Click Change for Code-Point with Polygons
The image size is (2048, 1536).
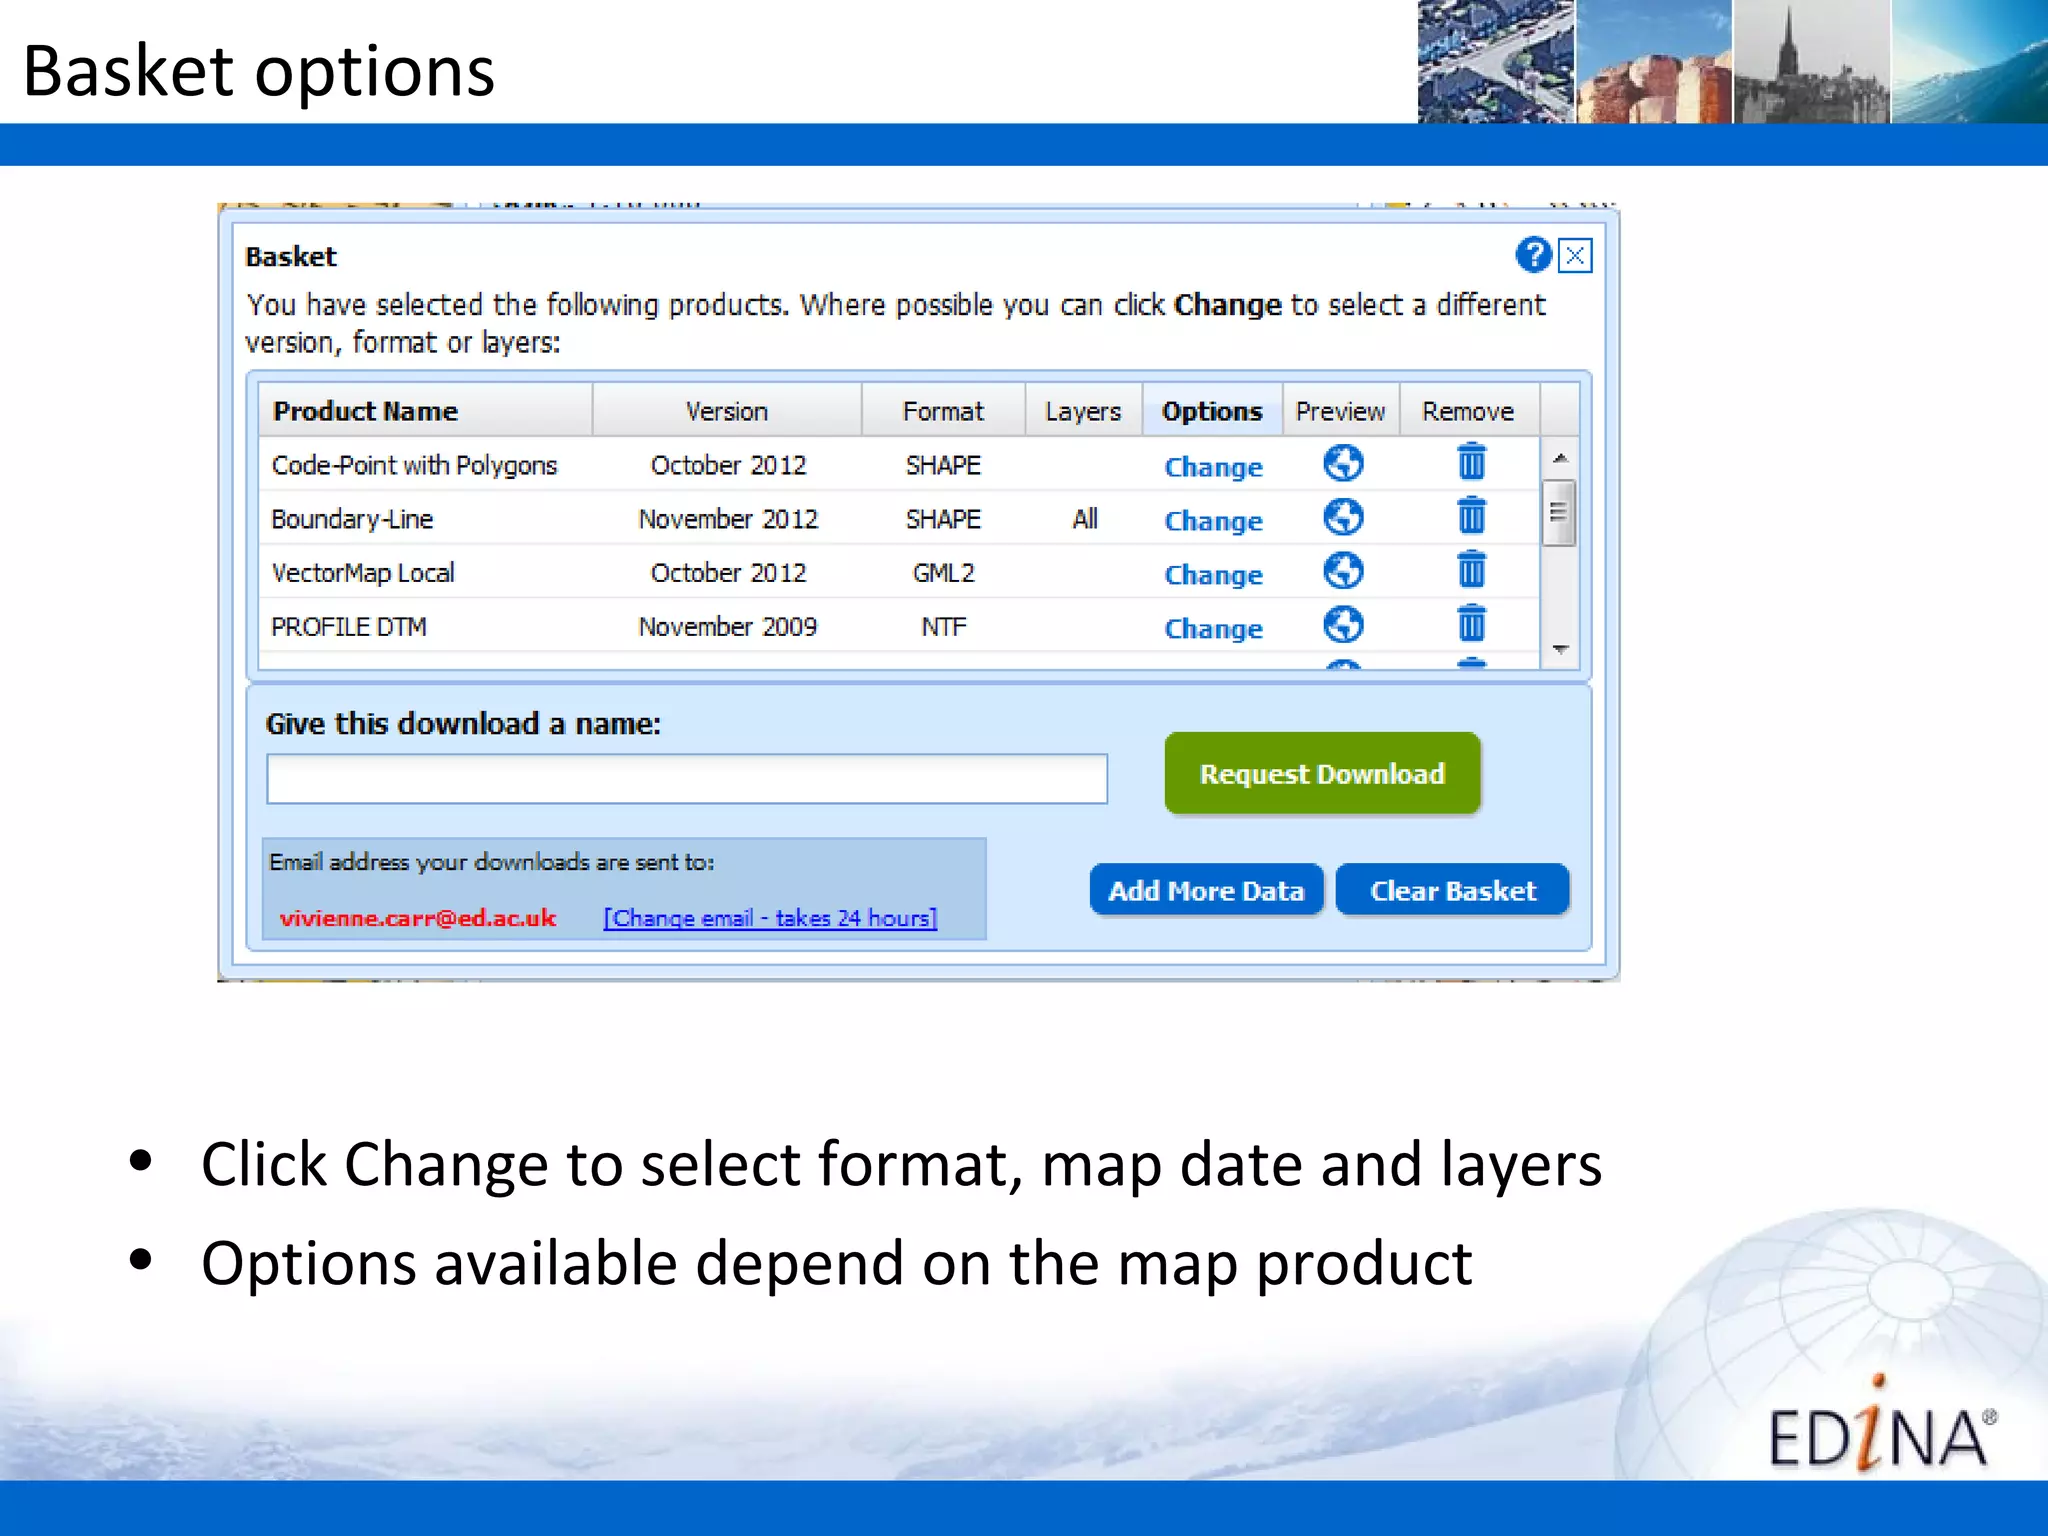(x=1213, y=467)
